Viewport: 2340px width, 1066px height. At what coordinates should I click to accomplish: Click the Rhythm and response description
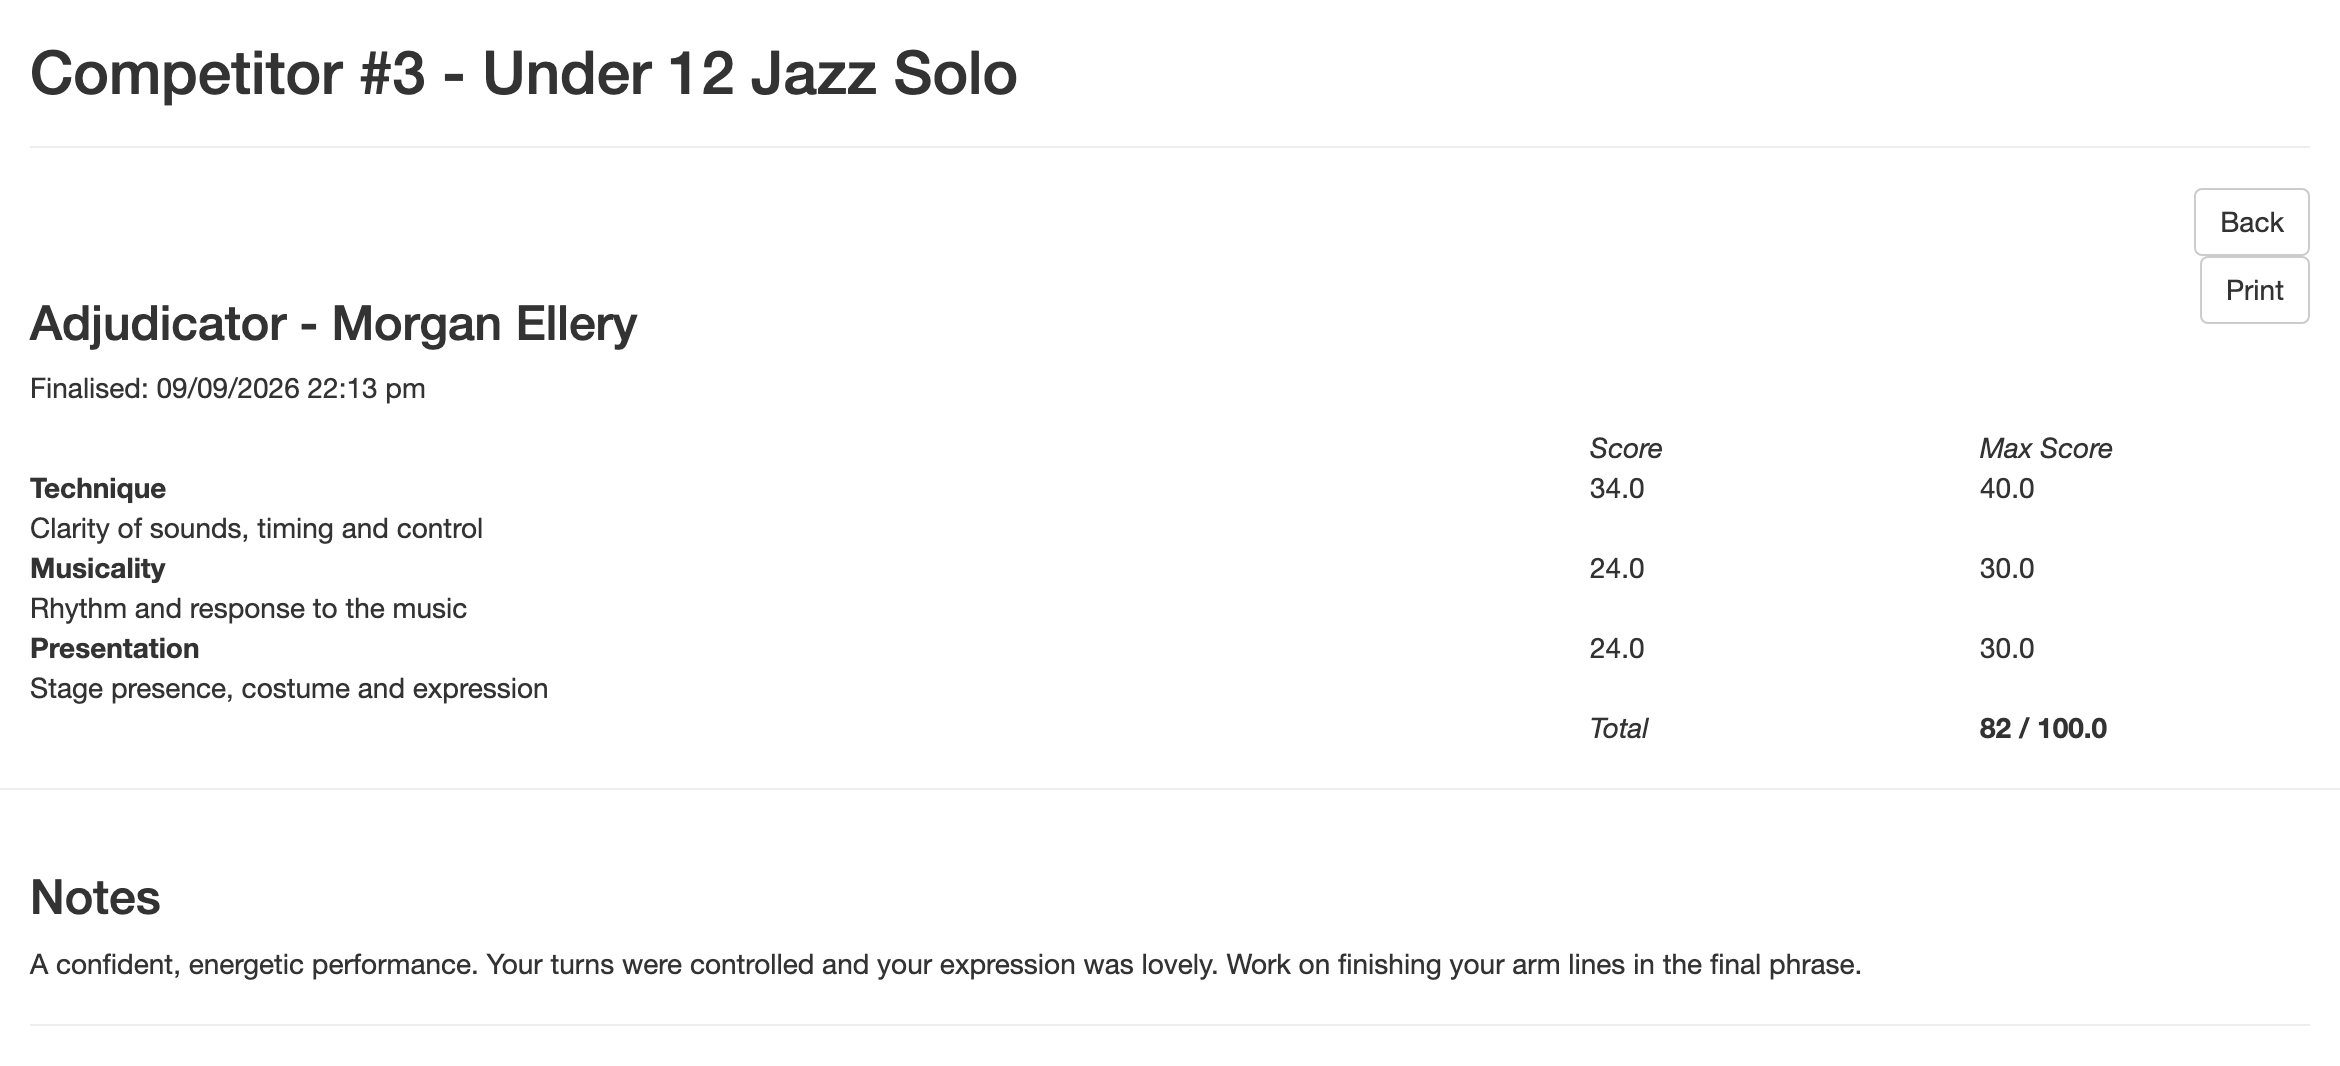pyautogui.click(x=248, y=608)
